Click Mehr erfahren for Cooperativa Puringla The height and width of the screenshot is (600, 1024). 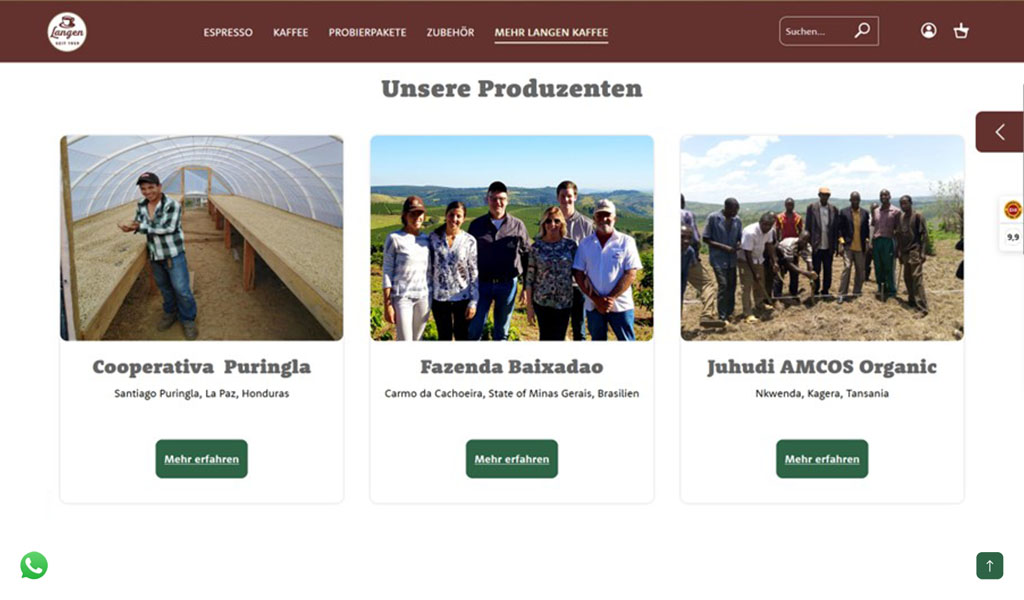click(201, 459)
